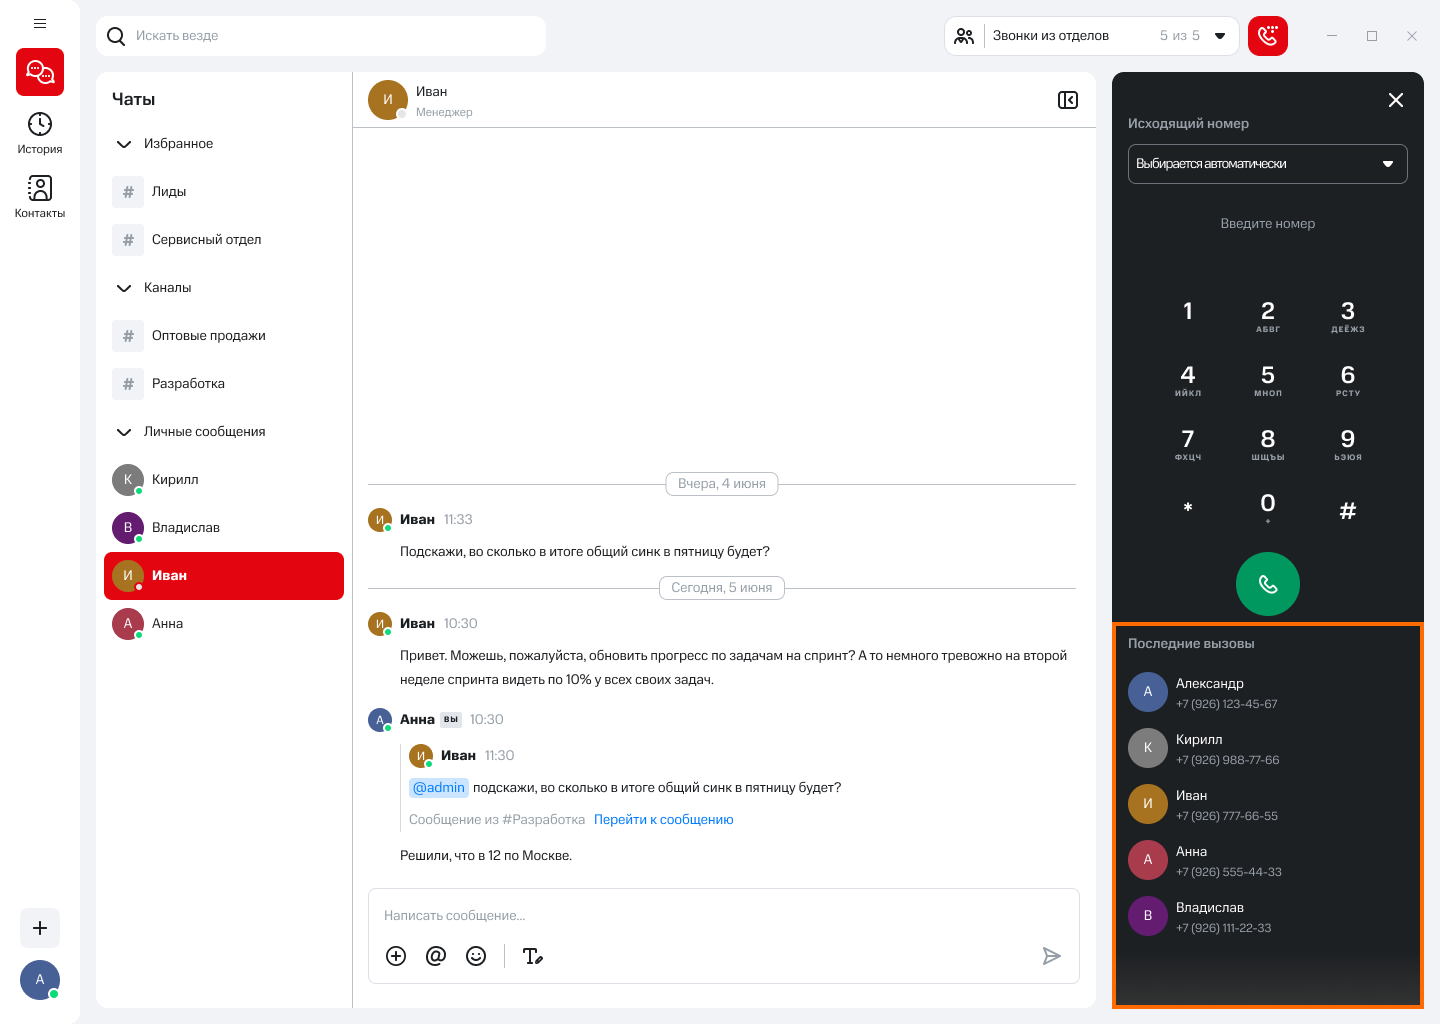
Task: Collapse the Каналы section
Action: click(124, 288)
